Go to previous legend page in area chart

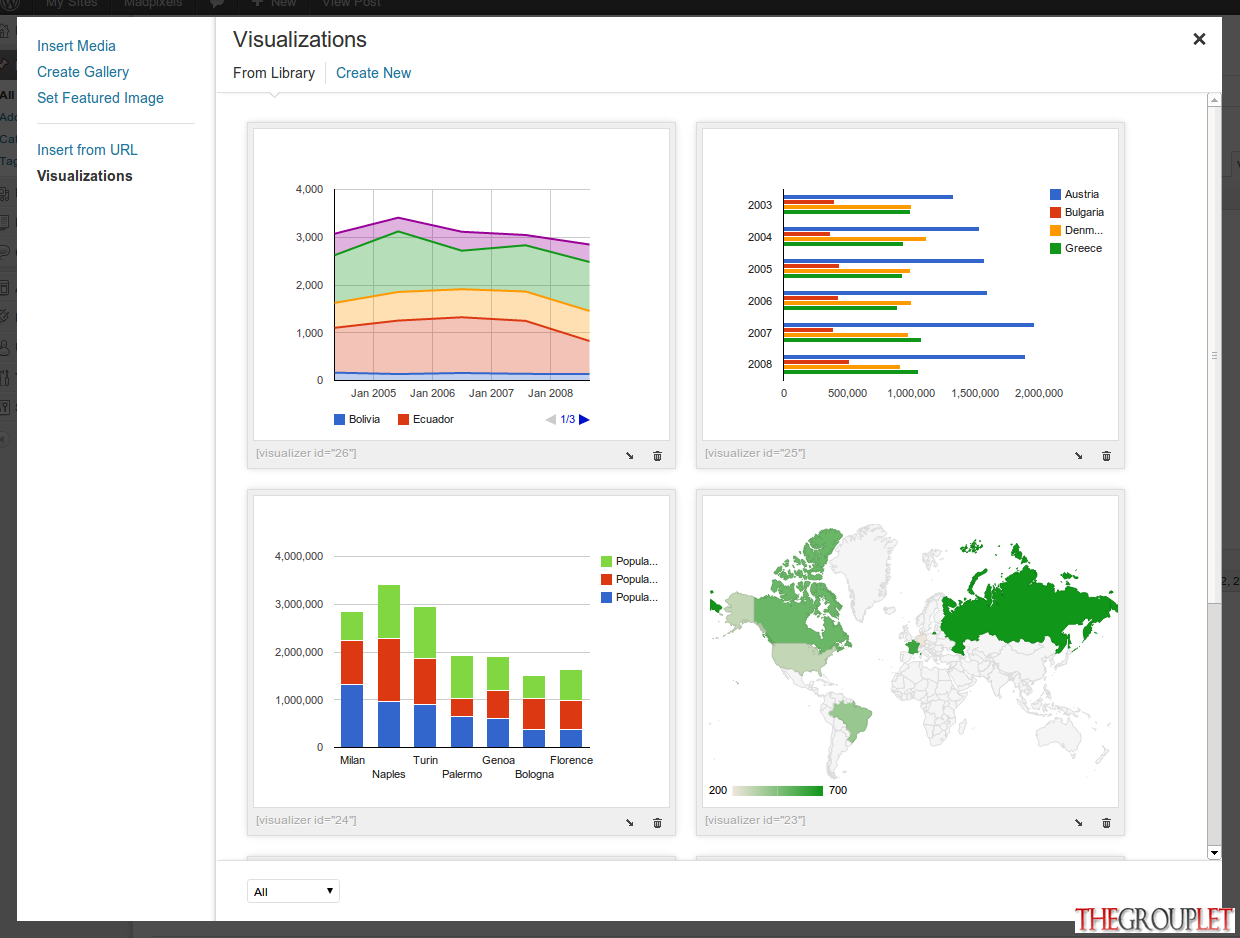(x=550, y=420)
